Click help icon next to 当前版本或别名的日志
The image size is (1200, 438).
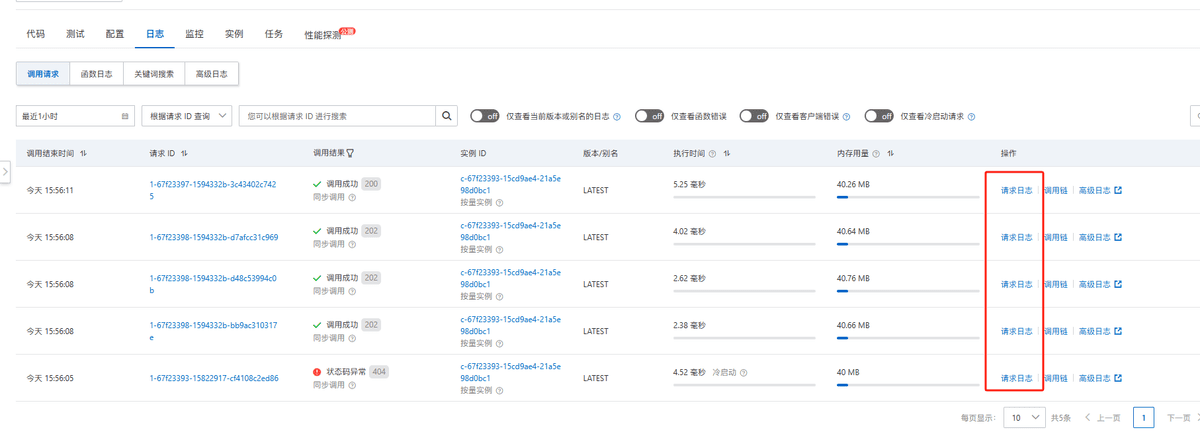[x=617, y=116]
